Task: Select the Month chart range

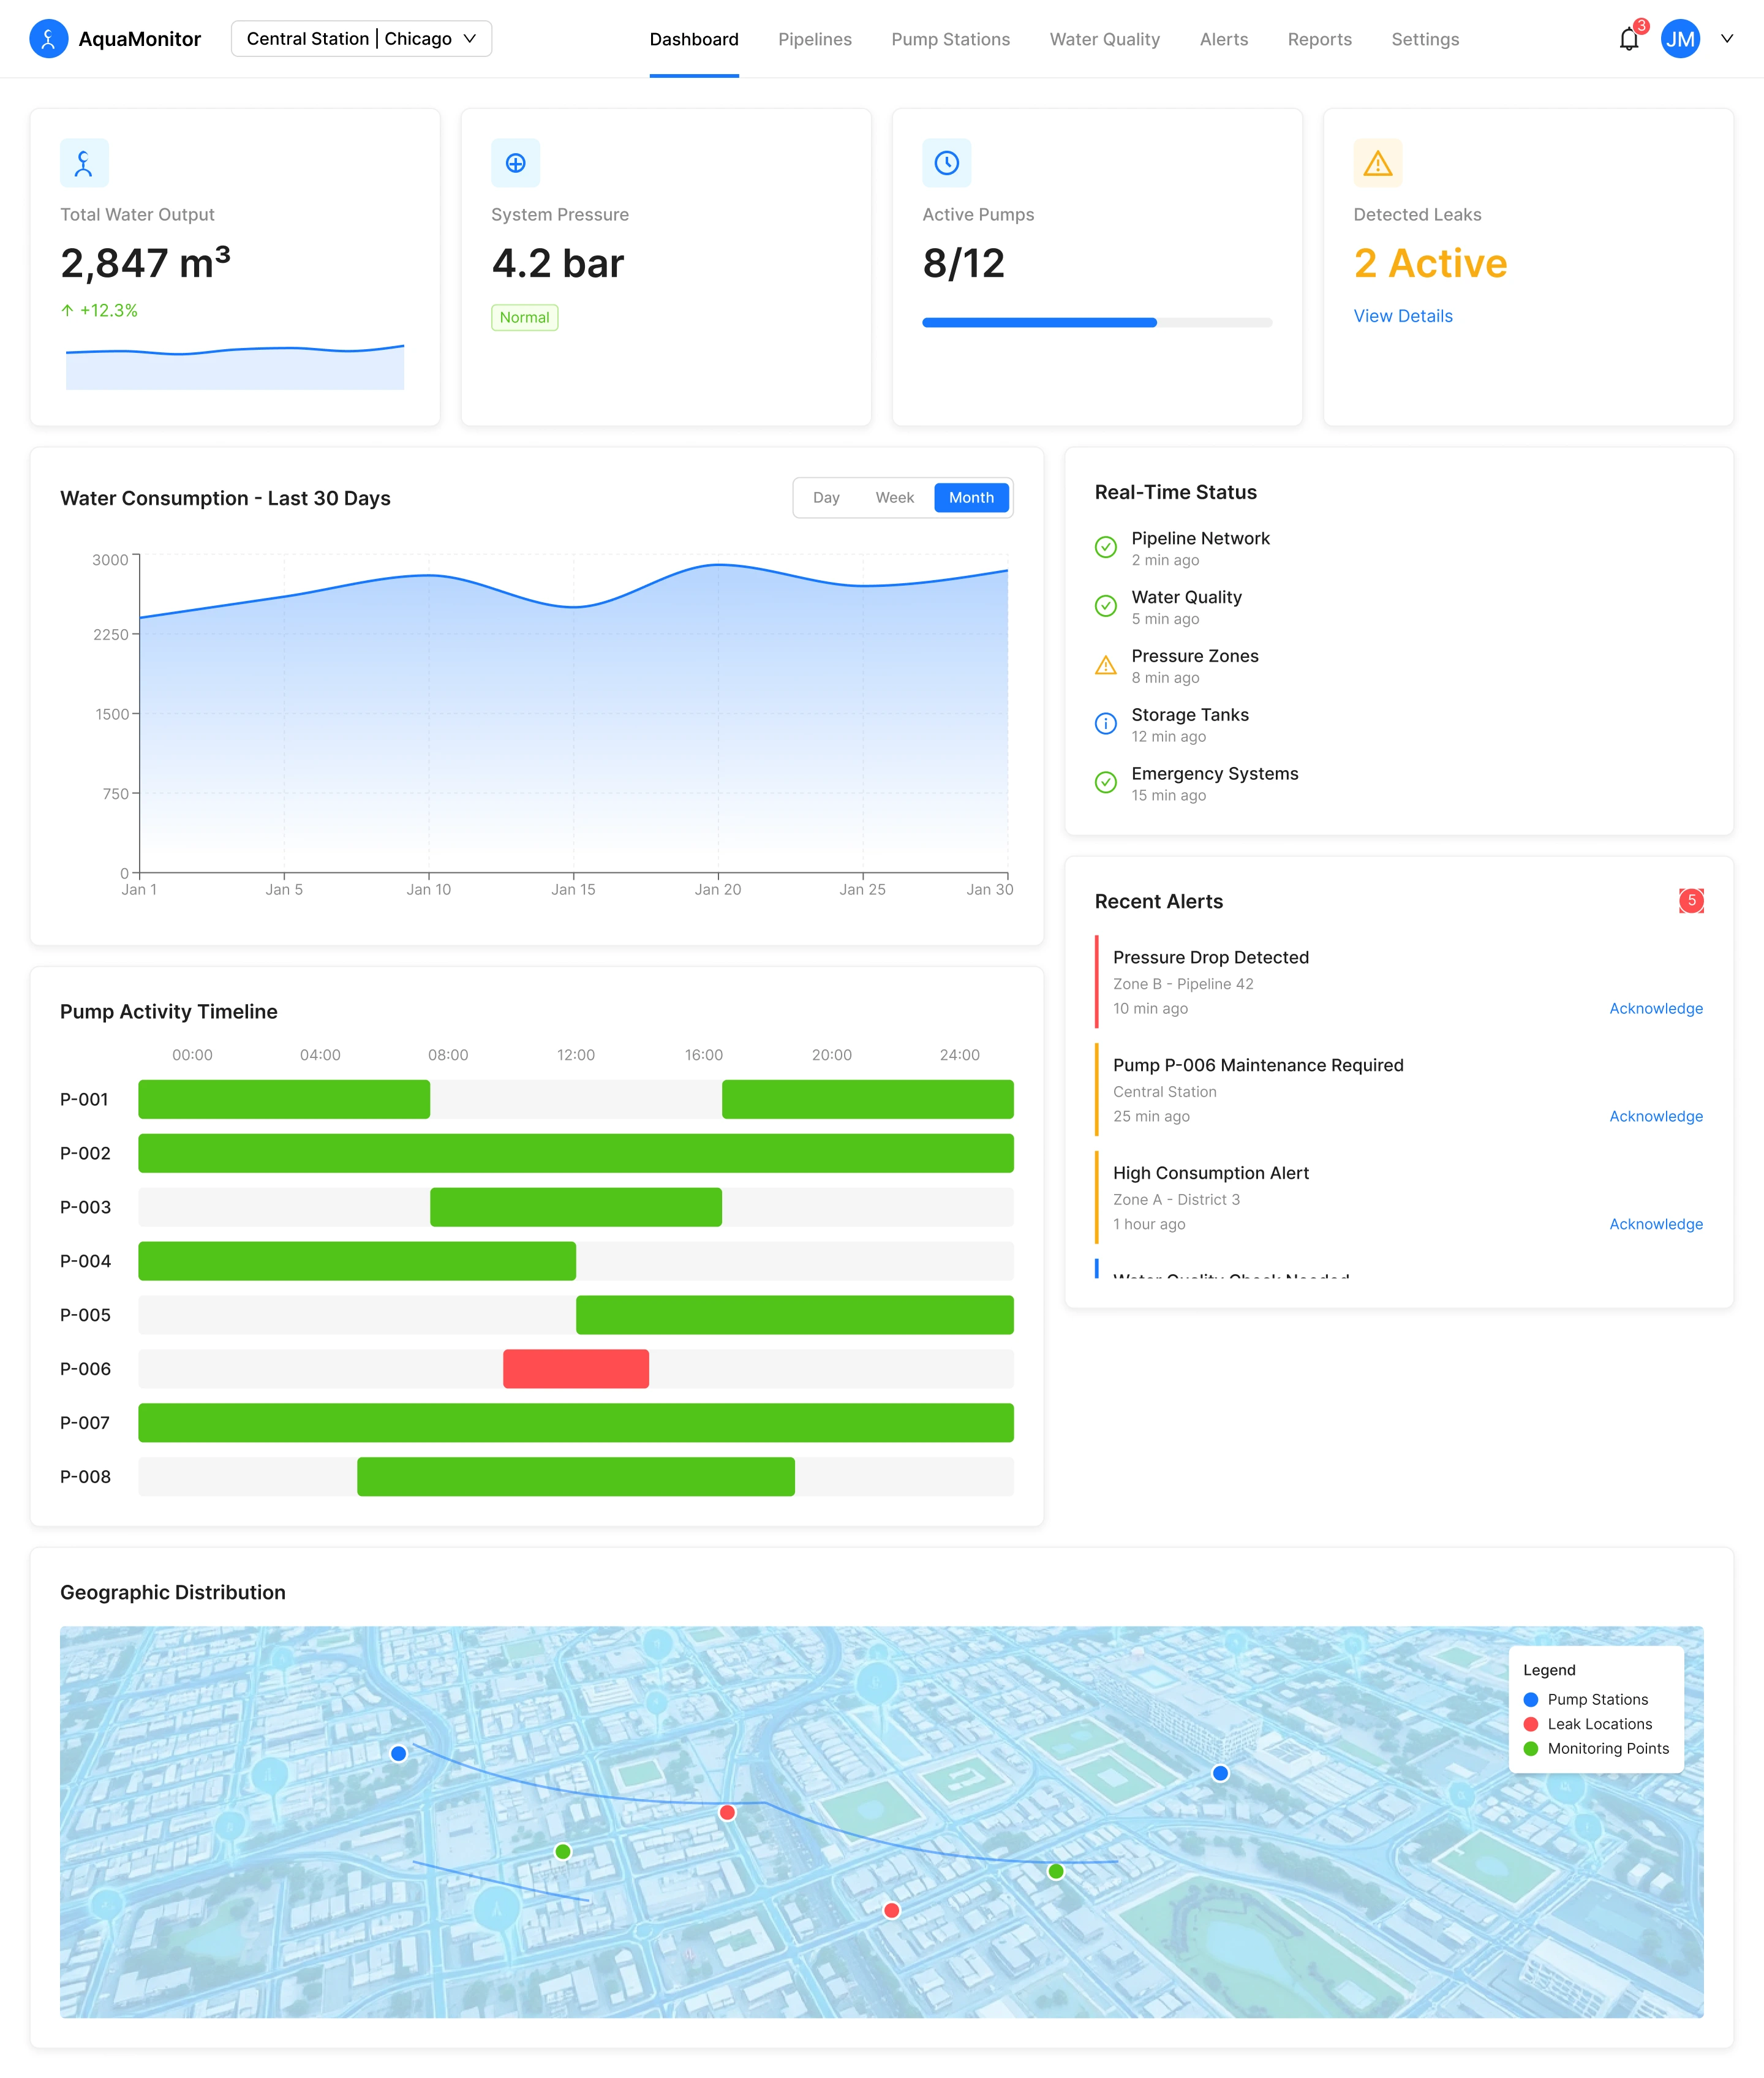Action: [x=970, y=498]
